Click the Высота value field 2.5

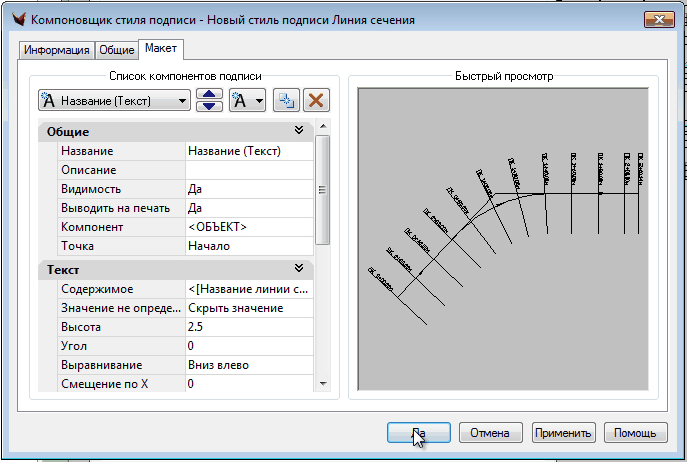(x=248, y=327)
